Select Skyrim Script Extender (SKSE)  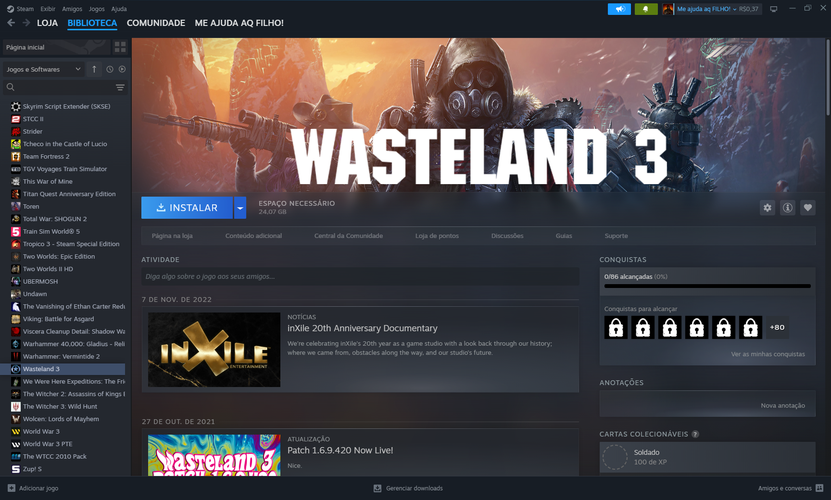coord(67,107)
